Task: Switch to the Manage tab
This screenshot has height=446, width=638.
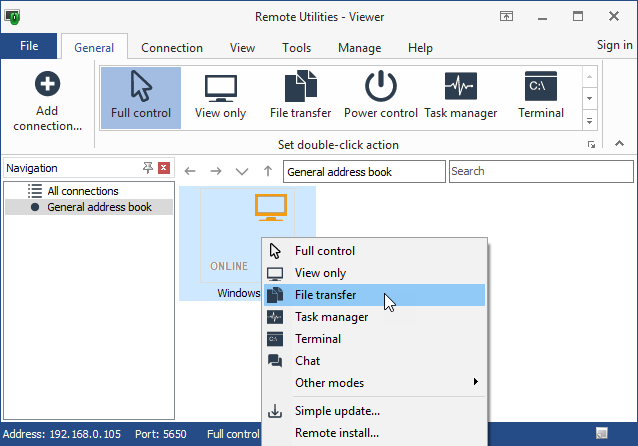Action: pyautogui.click(x=359, y=48)
